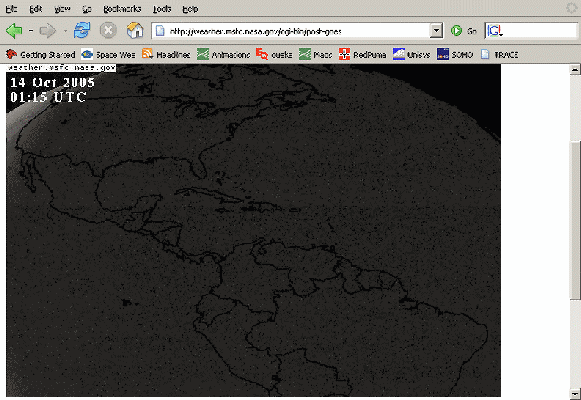The height and width of the screenshot is (400, 581).
Task: Expand the address bar history dropdown
Action: coord(436,31)
